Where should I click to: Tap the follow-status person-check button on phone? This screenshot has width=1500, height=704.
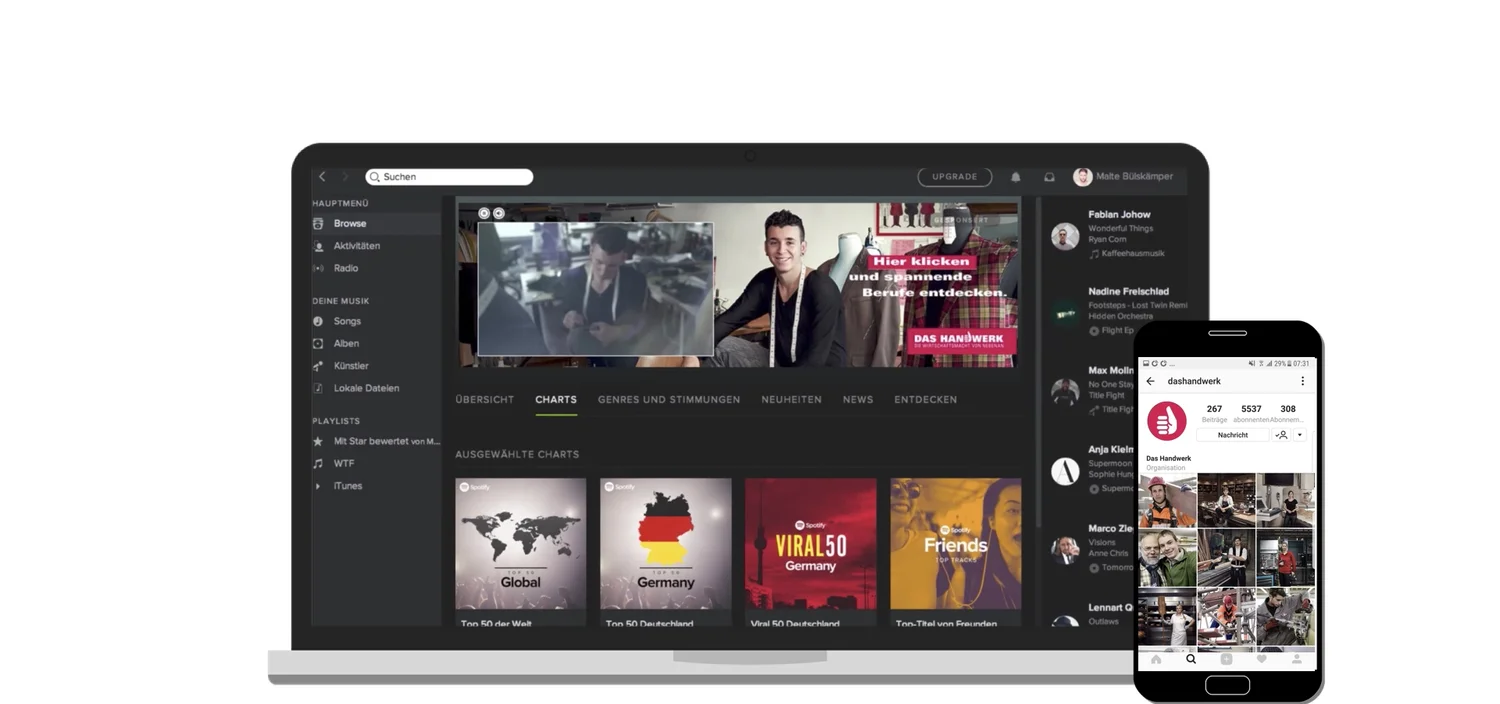[x=1281, y=435]
